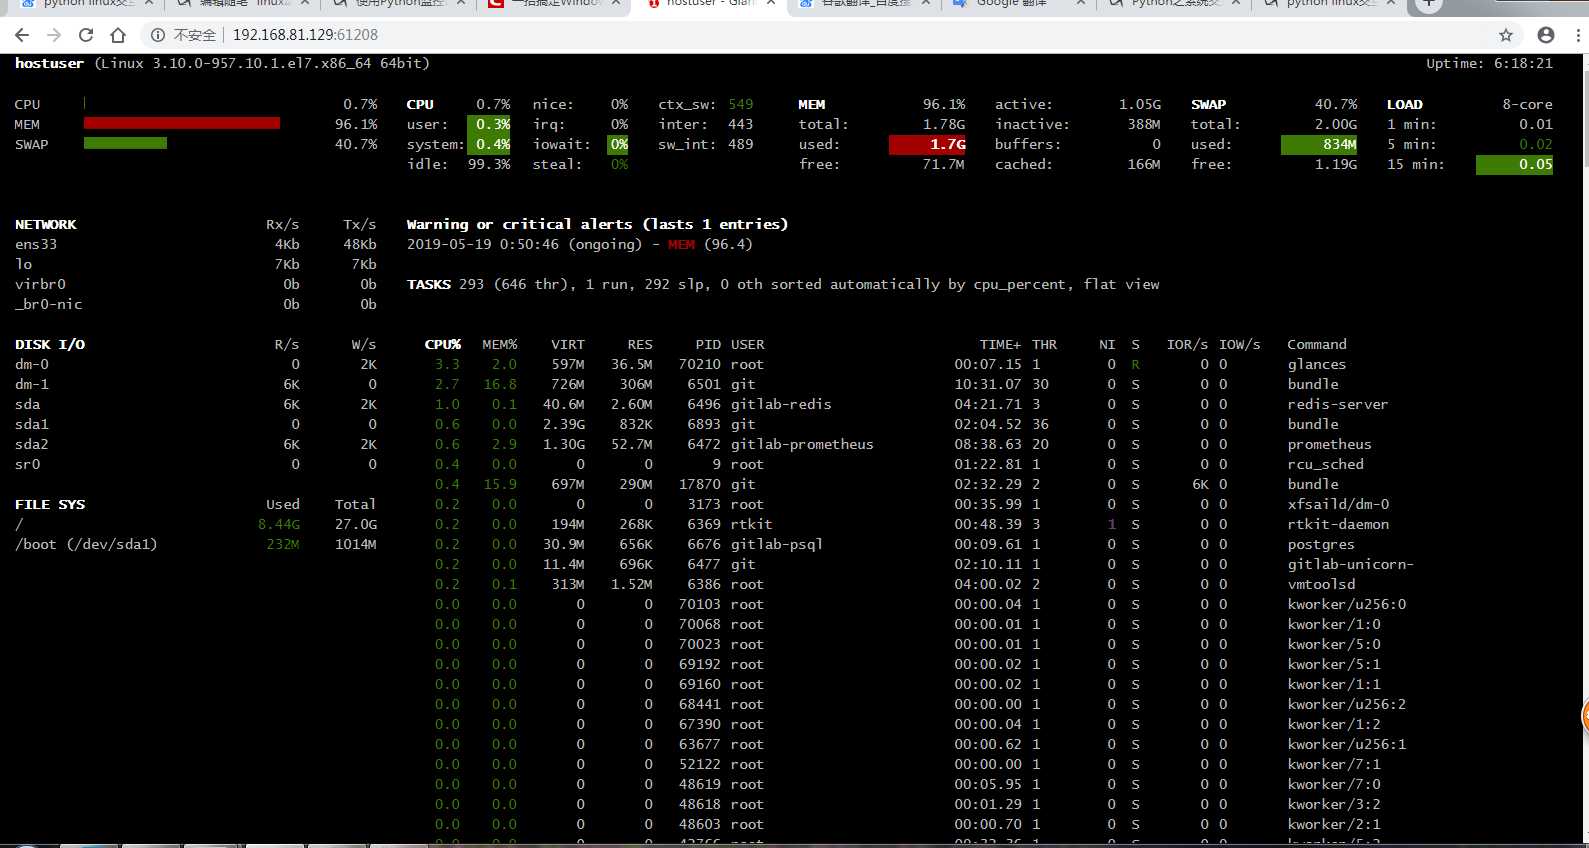Open the Chrome profile avatar icon
Image resolution: width=1589 pixels, height=848 pixels.
(1546, 35)
